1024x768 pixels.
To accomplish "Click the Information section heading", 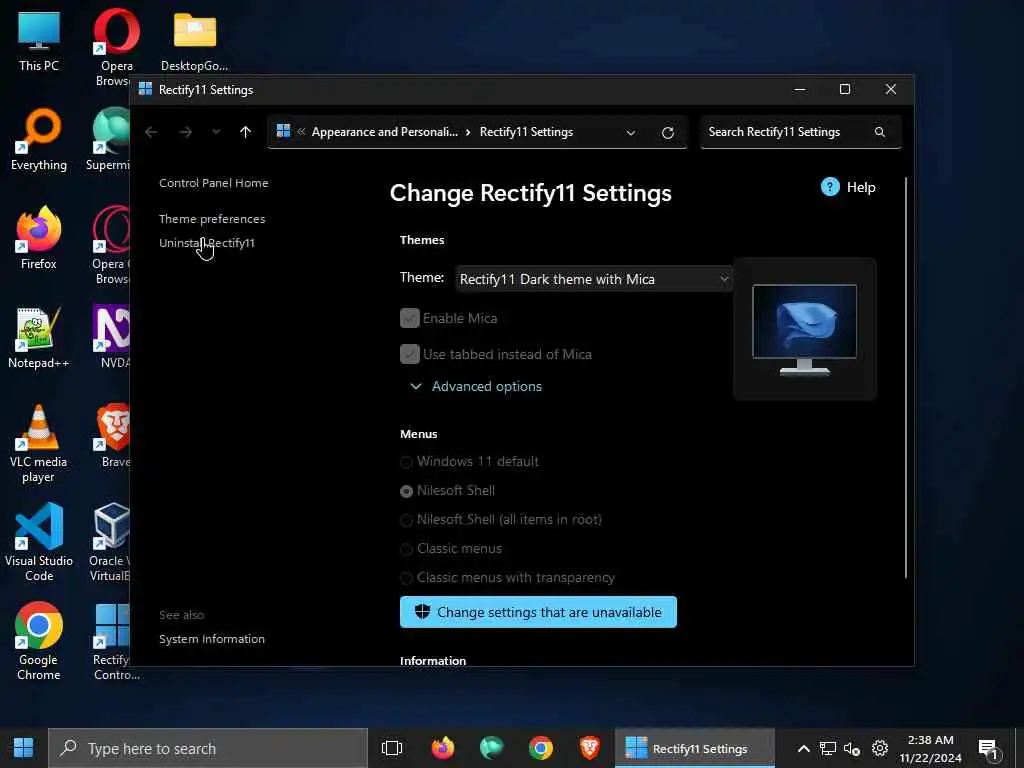I will (x=433, y=660).
